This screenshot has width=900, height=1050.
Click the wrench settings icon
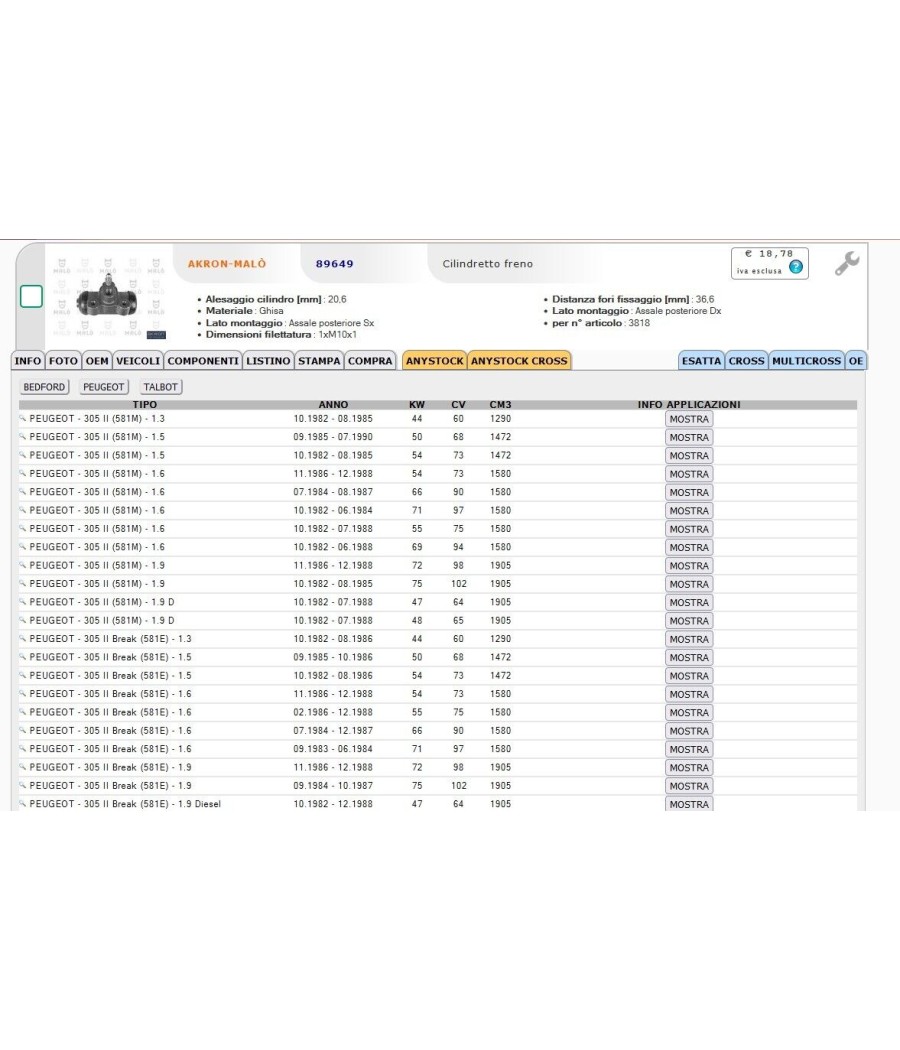coord(847,263)
